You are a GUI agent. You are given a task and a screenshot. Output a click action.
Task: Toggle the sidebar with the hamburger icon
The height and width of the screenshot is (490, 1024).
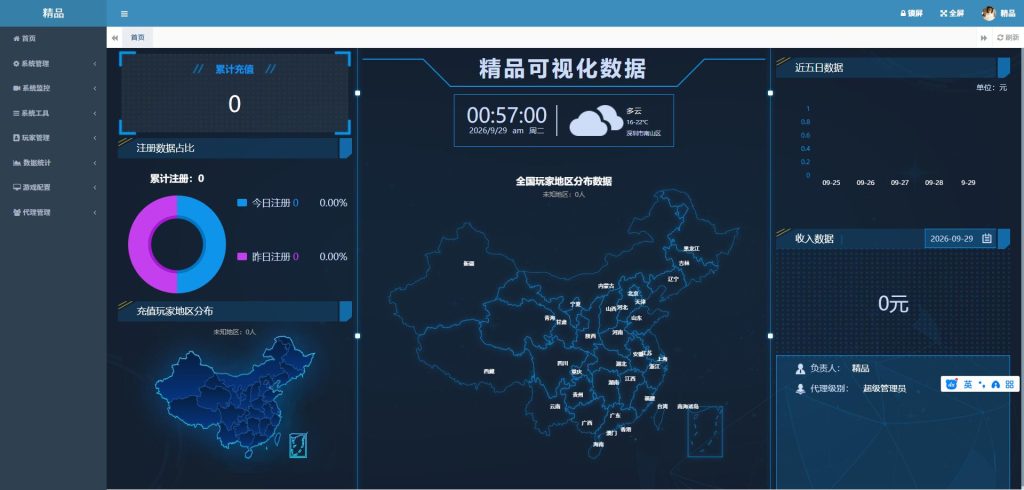tap(124, 14)
